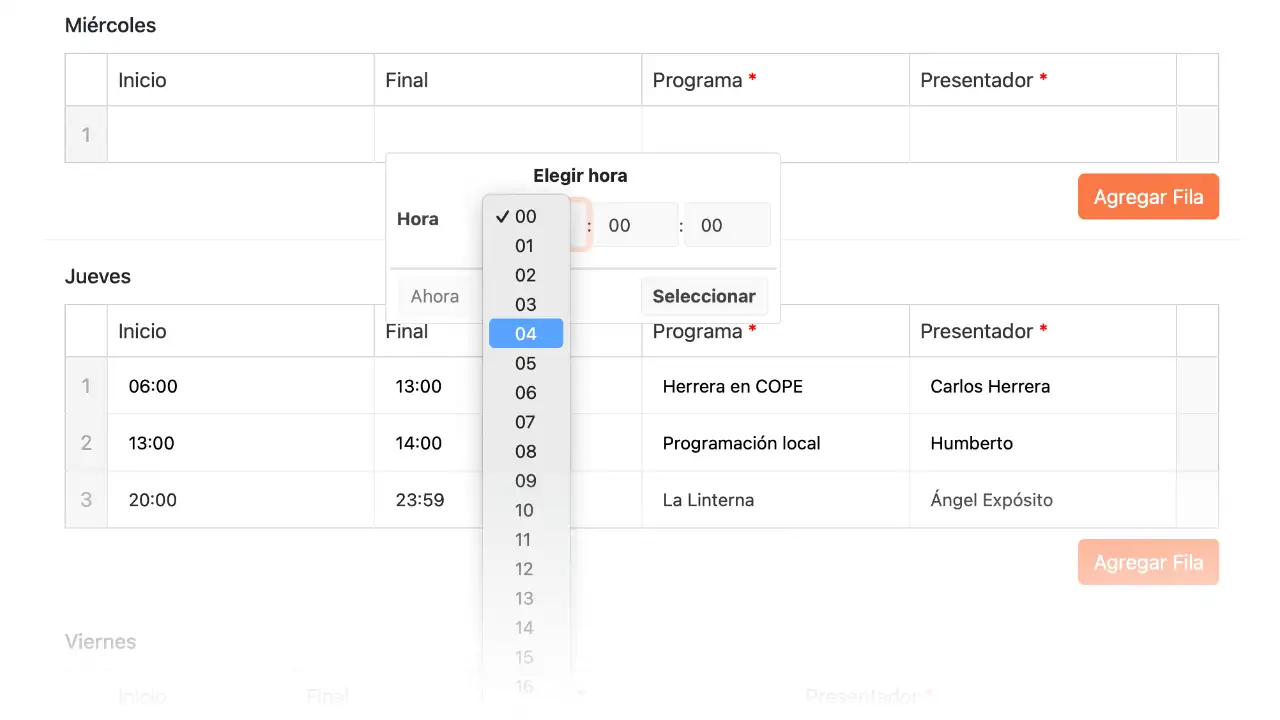Open the minutes dropdown in time picker
This screenshot has width=1280, height=720.
pos(636,225)
